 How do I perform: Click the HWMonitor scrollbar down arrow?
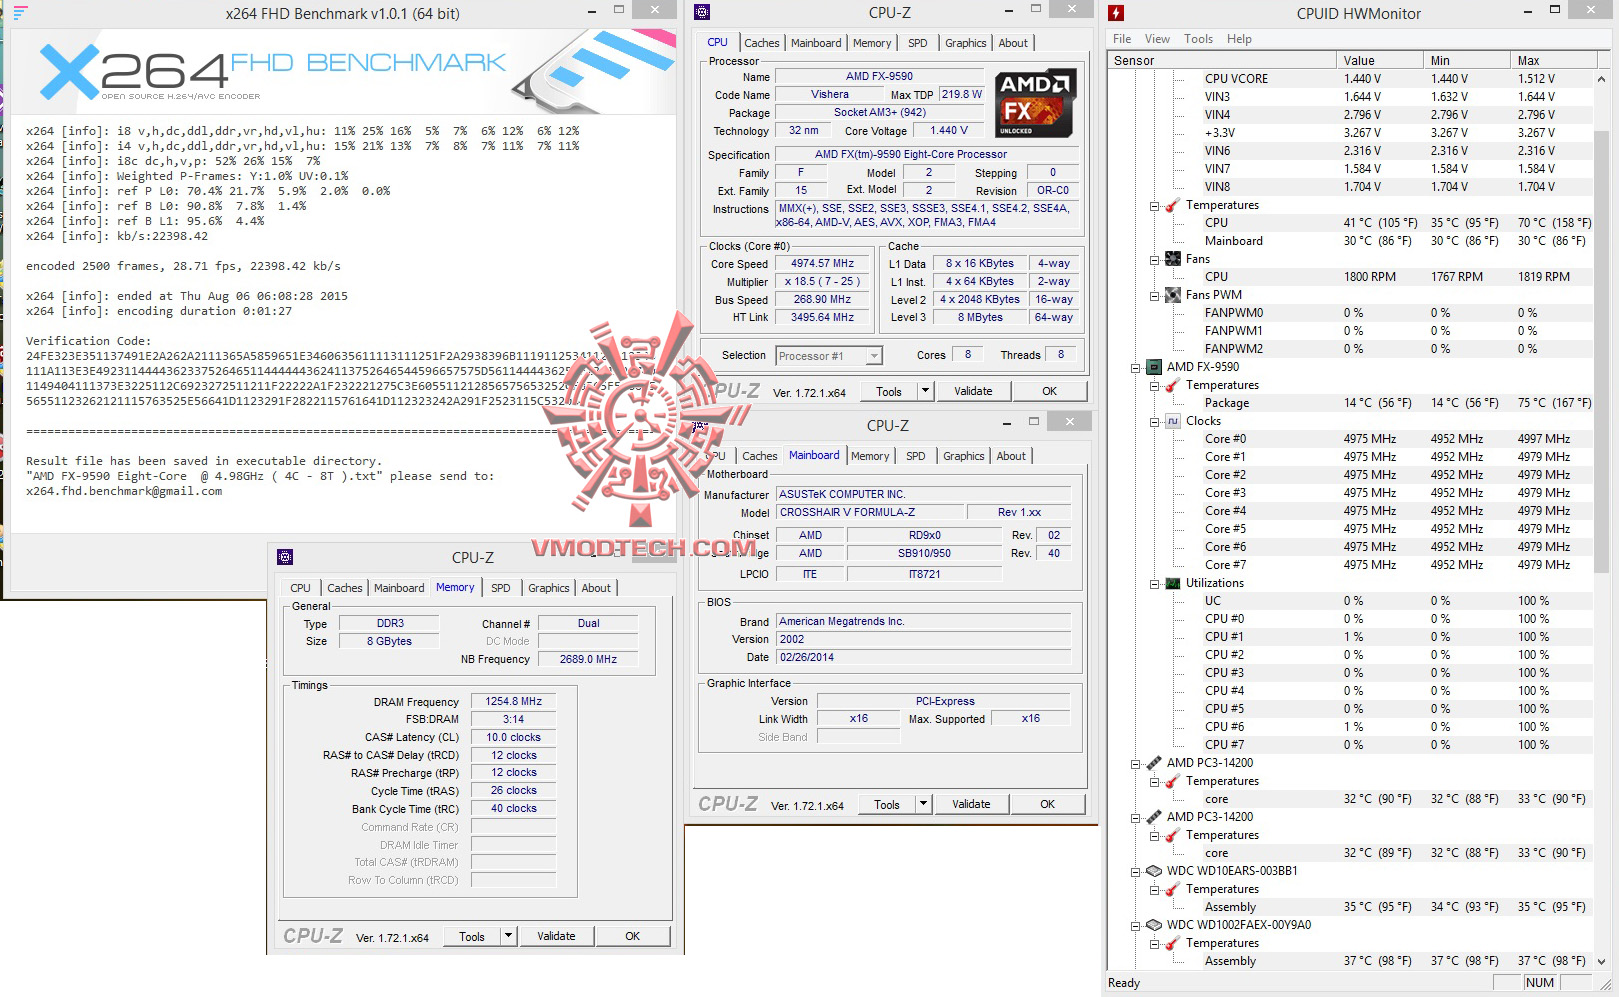click(1602, 960)
